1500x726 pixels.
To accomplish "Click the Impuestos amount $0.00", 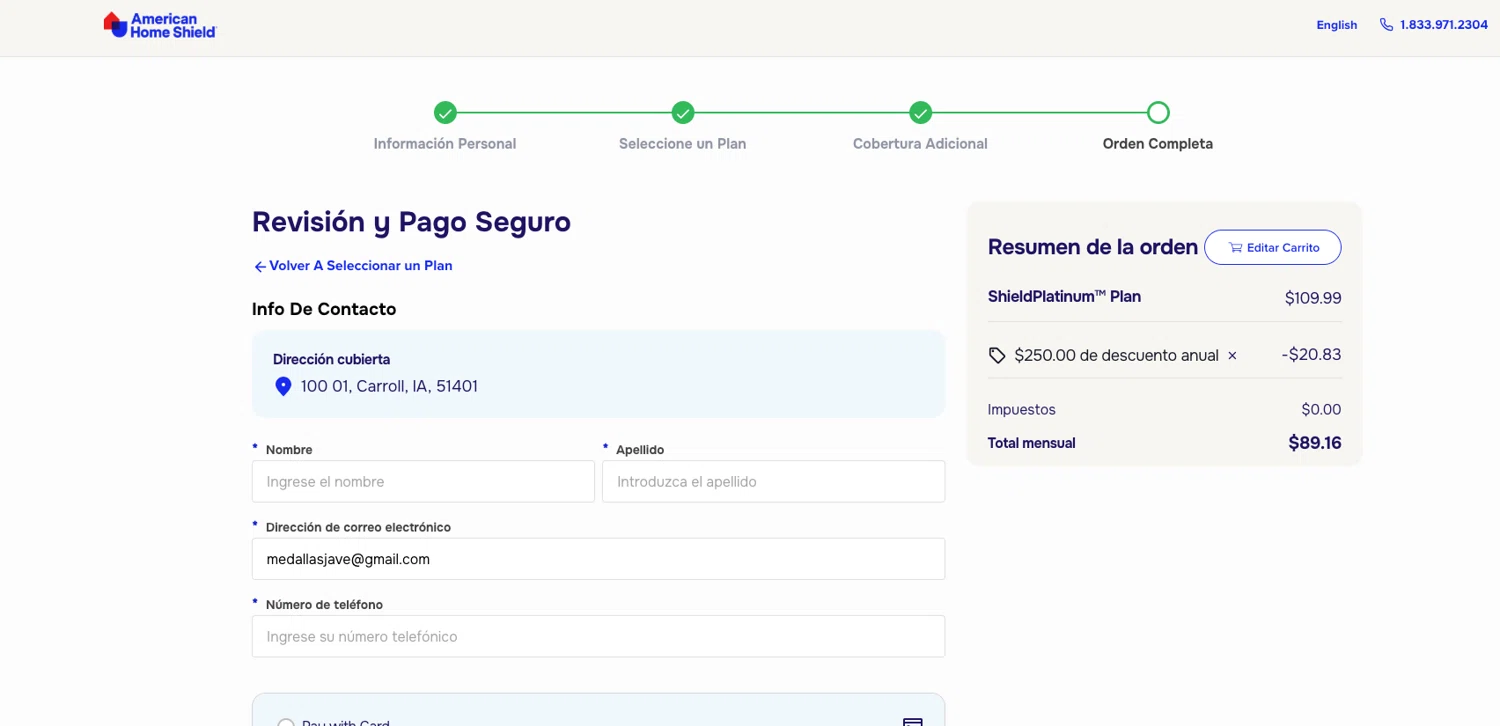I will click(x=1321, y=410).
